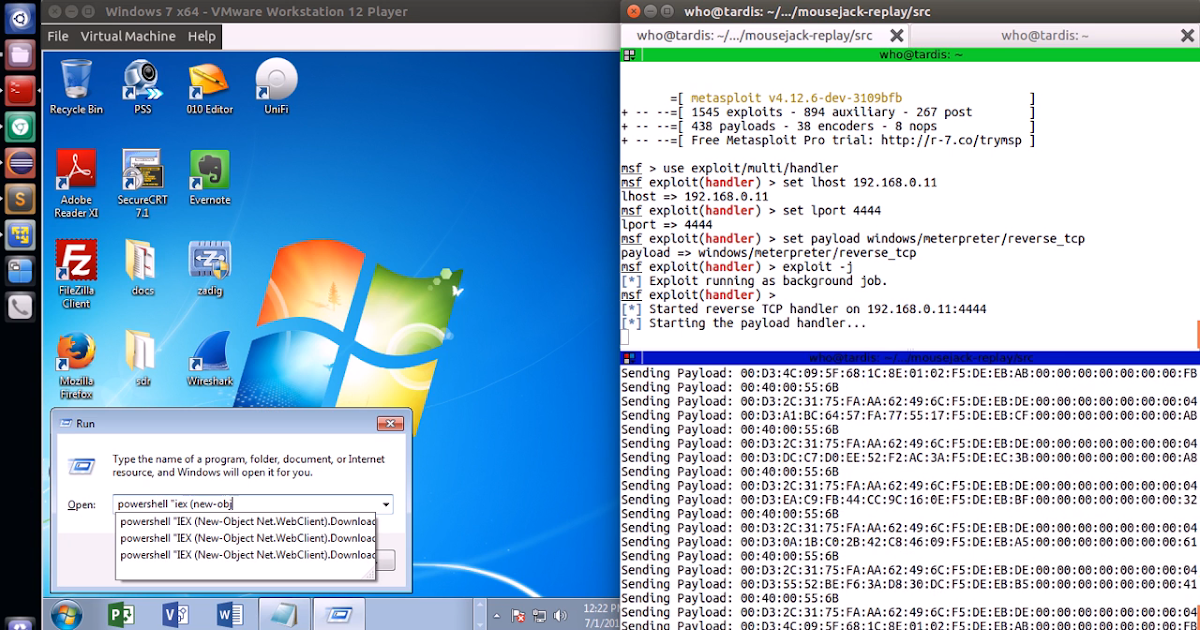Click '438 payloads - 38 encoders - 8 nops' text
Image resolution: width=1200 pixels, height=630 pixels.
[814, 127]
